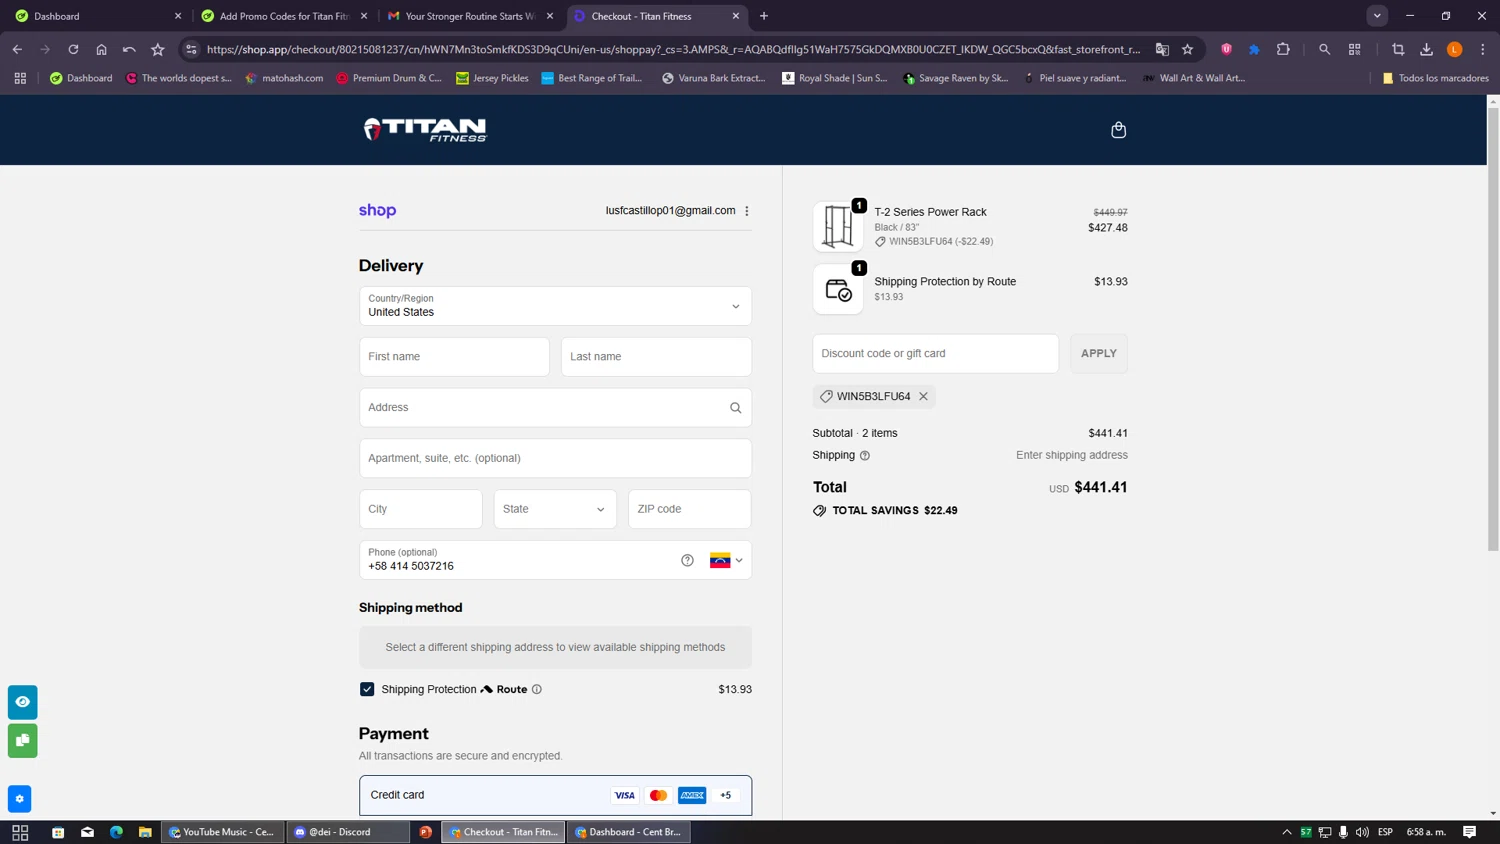Expand the +5 more payment methods
The height and width of the screenshot is (844, 1500).
coord(725,796)
